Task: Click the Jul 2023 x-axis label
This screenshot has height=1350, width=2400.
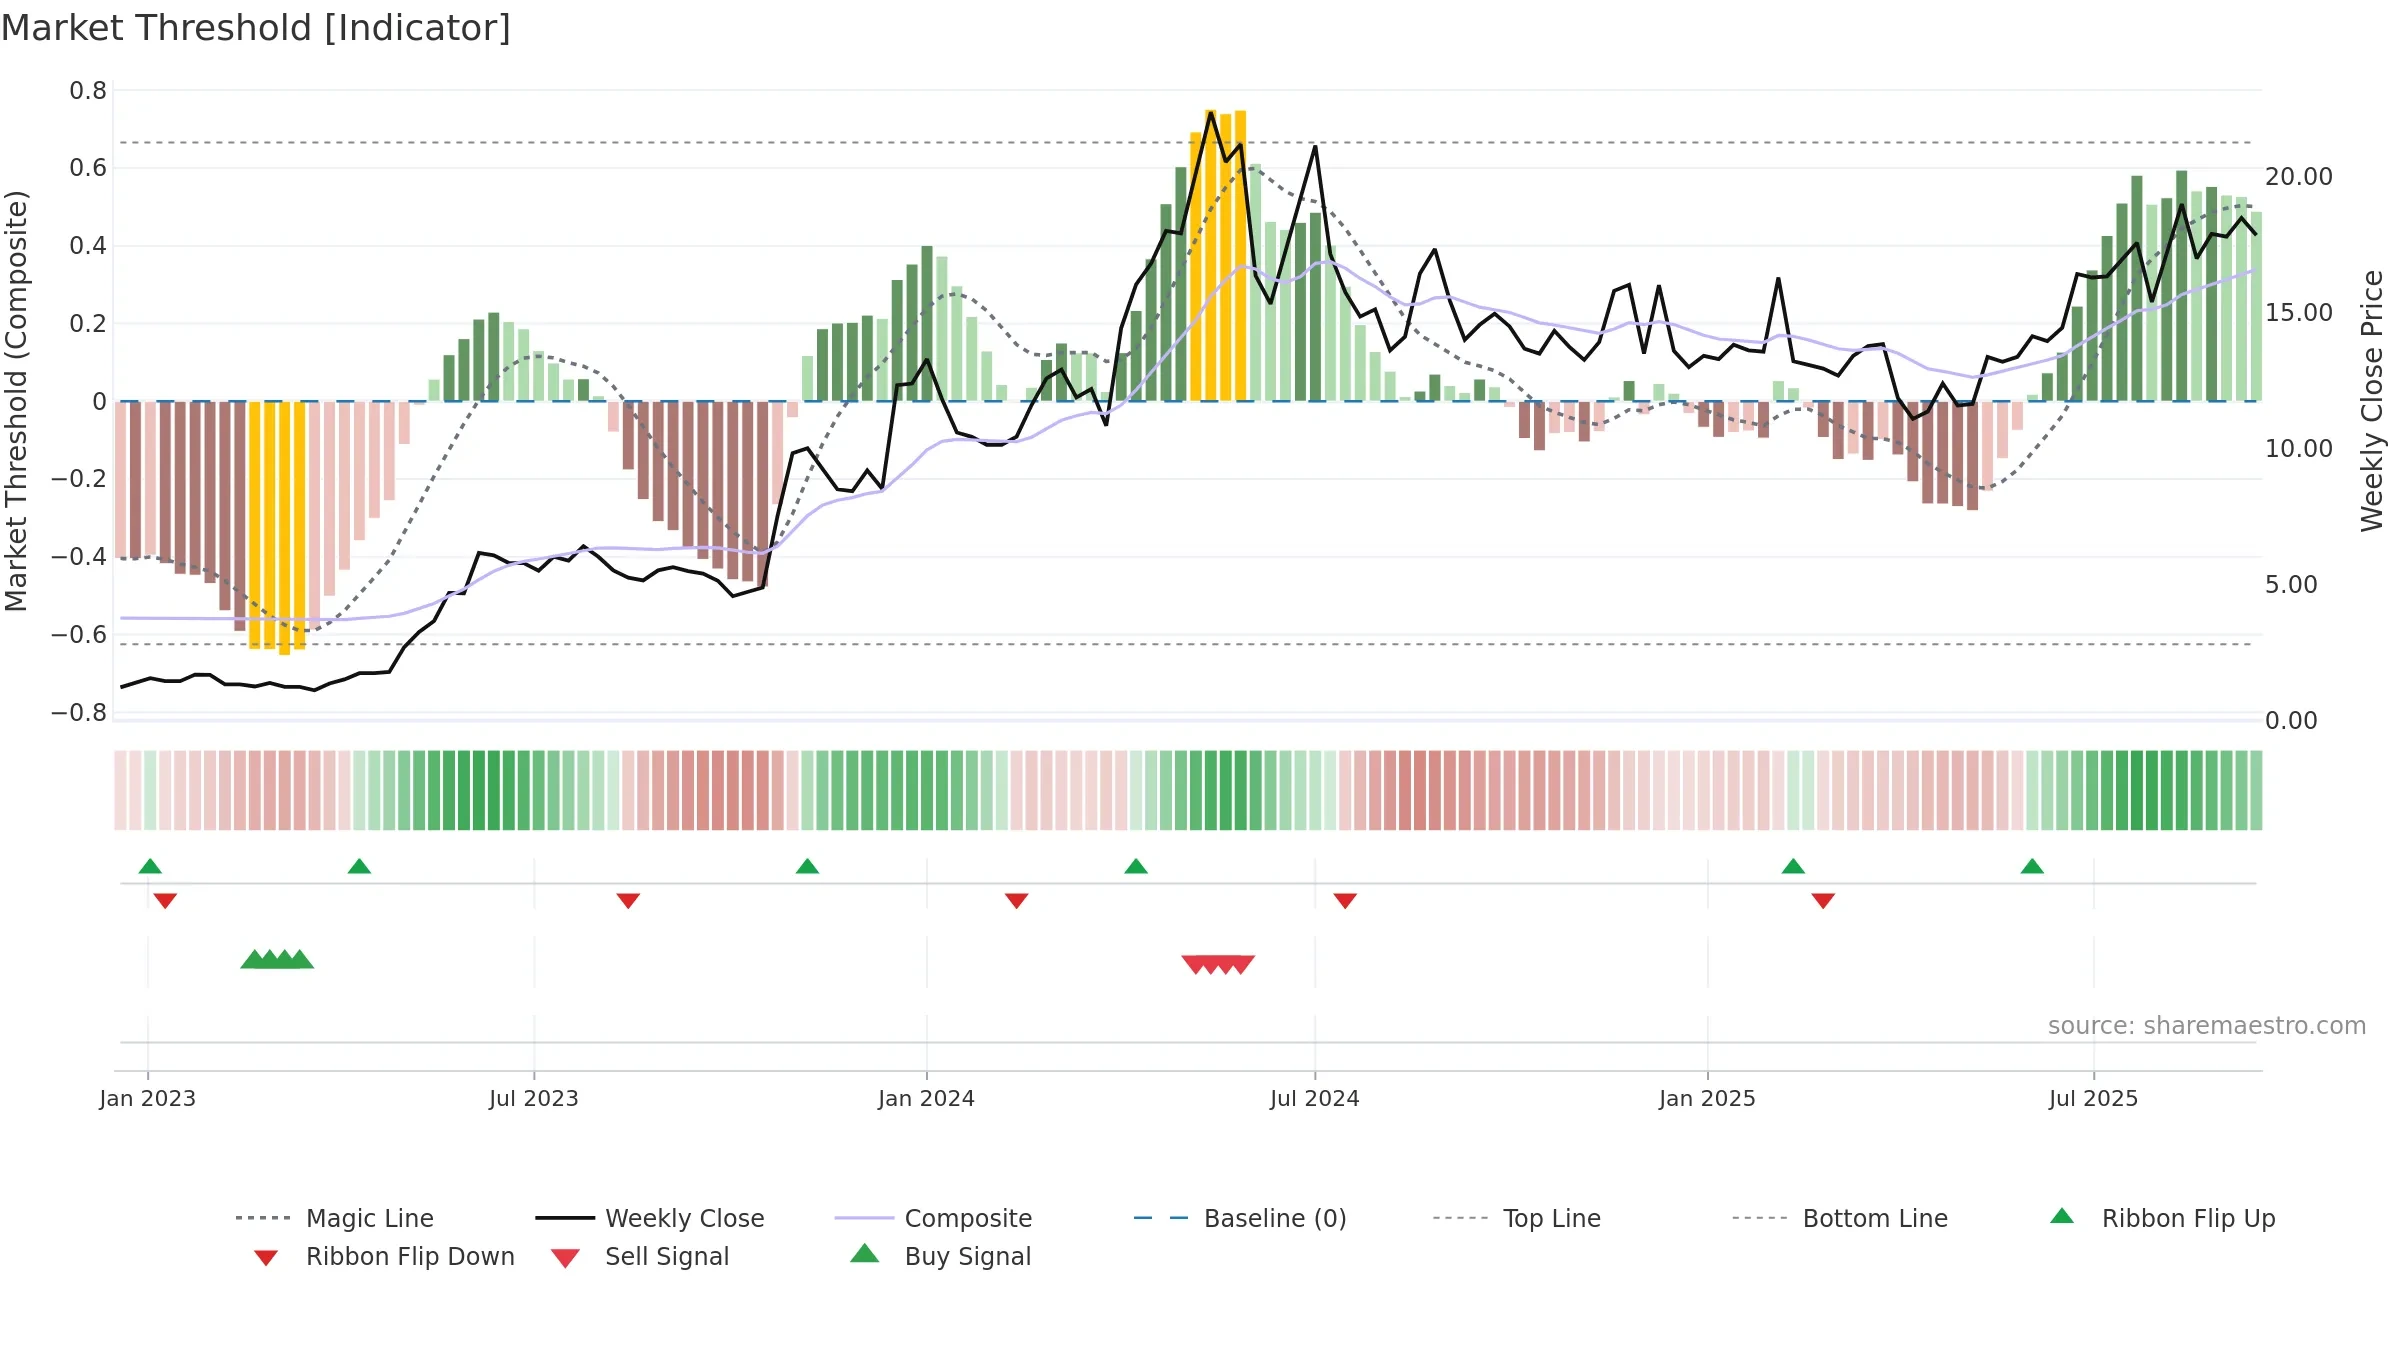Action: coord(534,1098)
